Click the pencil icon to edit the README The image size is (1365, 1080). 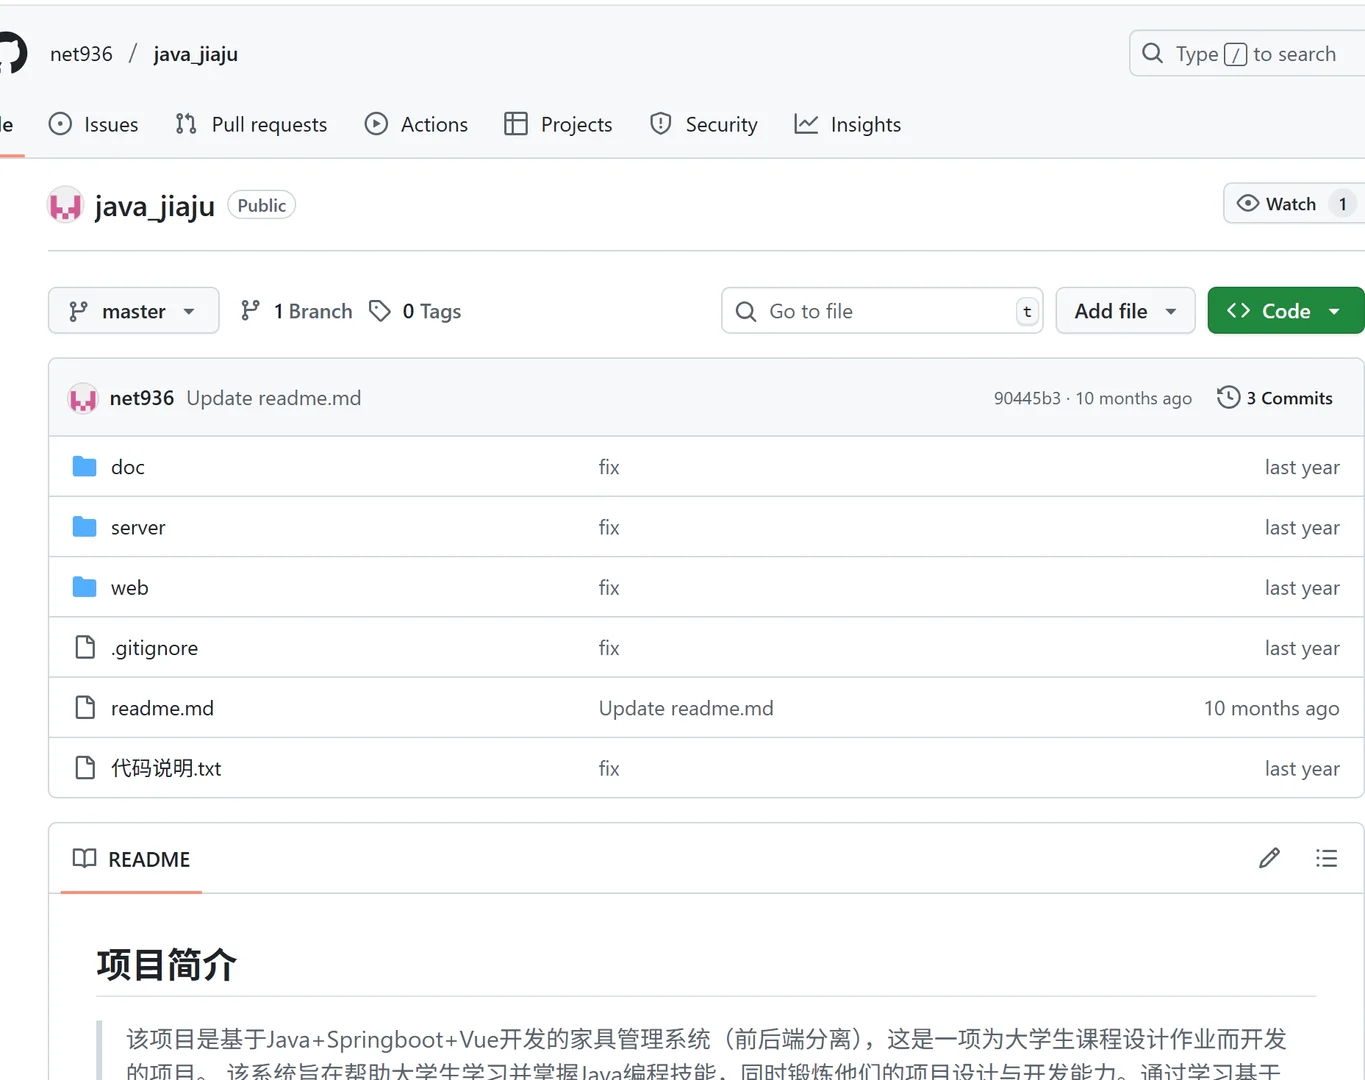[1268, 858]
